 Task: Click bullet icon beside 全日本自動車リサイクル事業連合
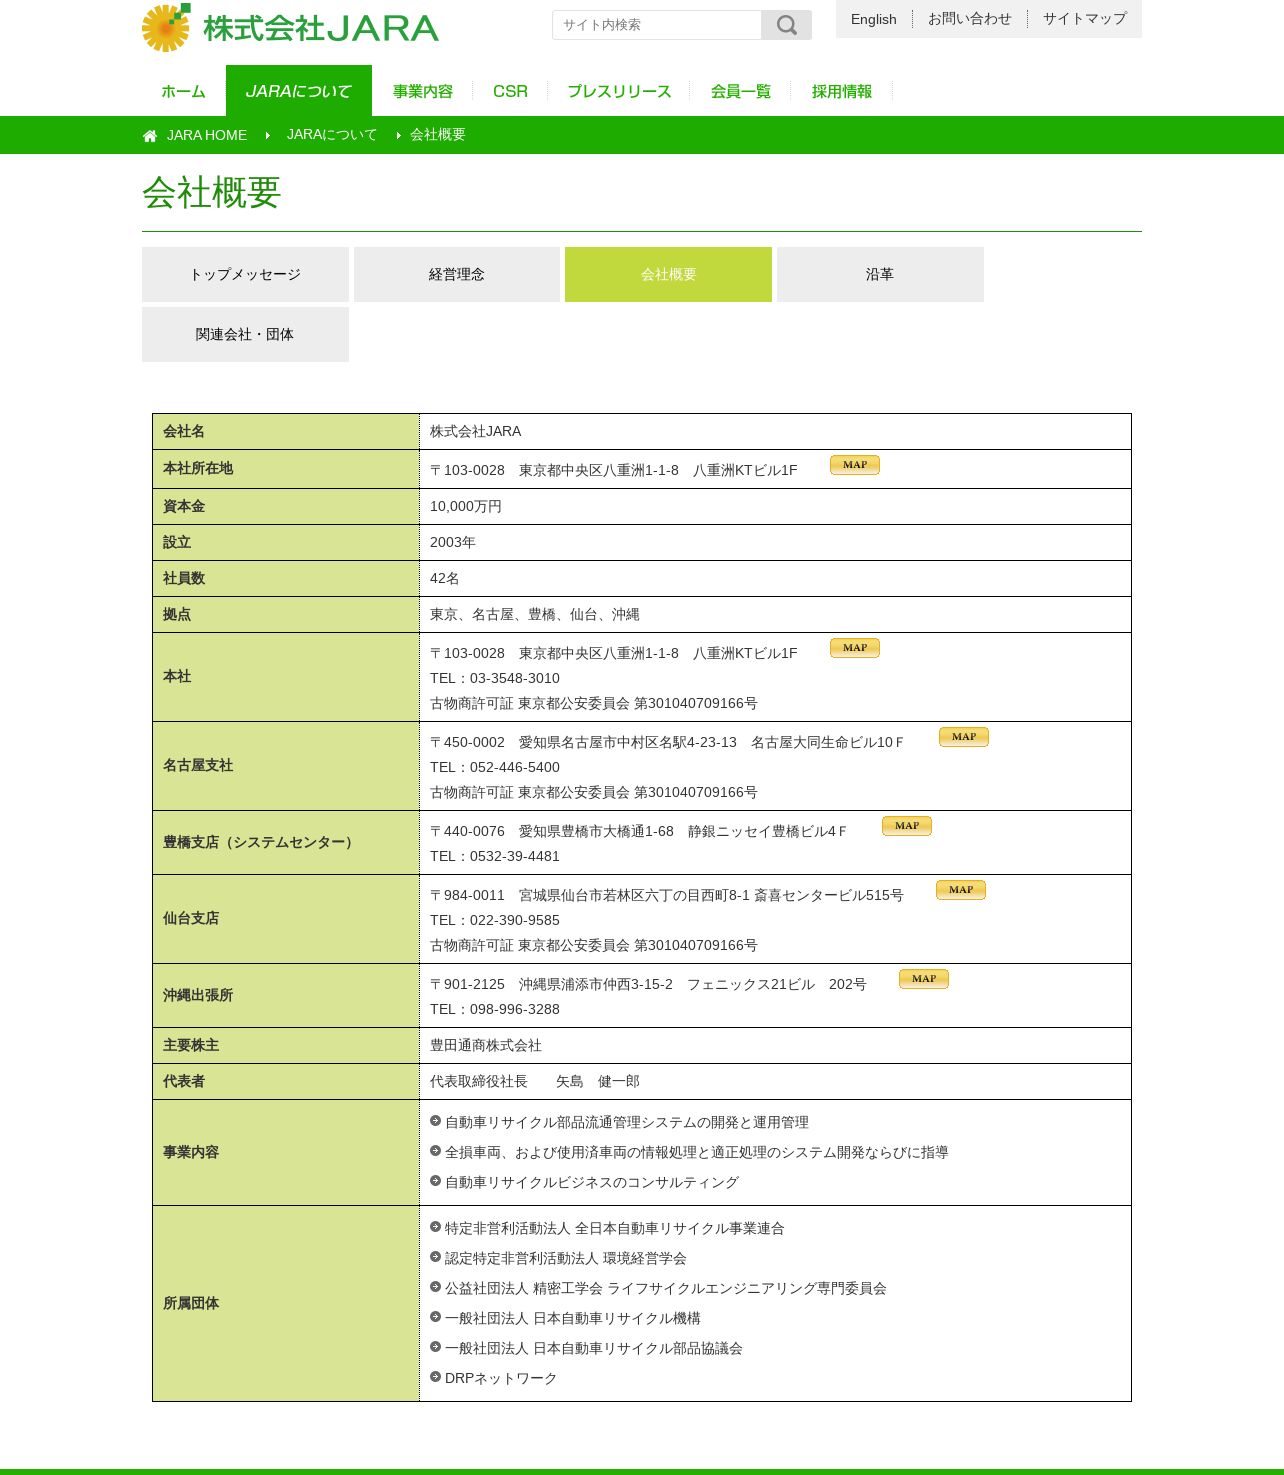click(x=436, y=1227)
